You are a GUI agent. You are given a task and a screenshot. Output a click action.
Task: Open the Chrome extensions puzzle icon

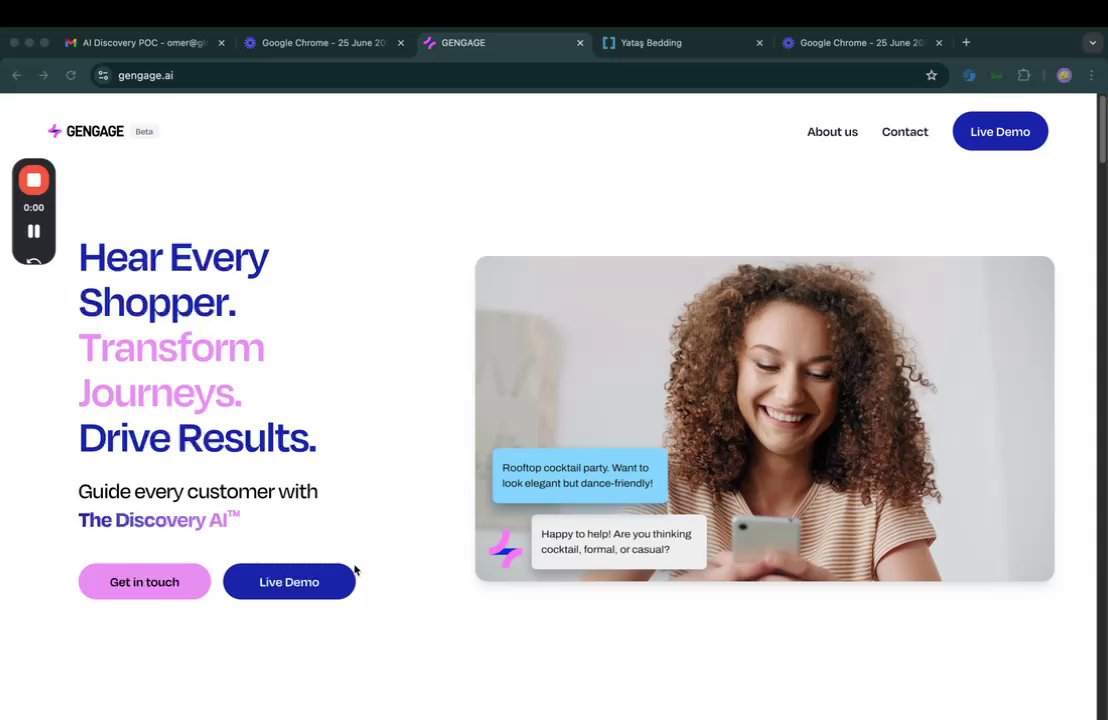click(1023, 75)
